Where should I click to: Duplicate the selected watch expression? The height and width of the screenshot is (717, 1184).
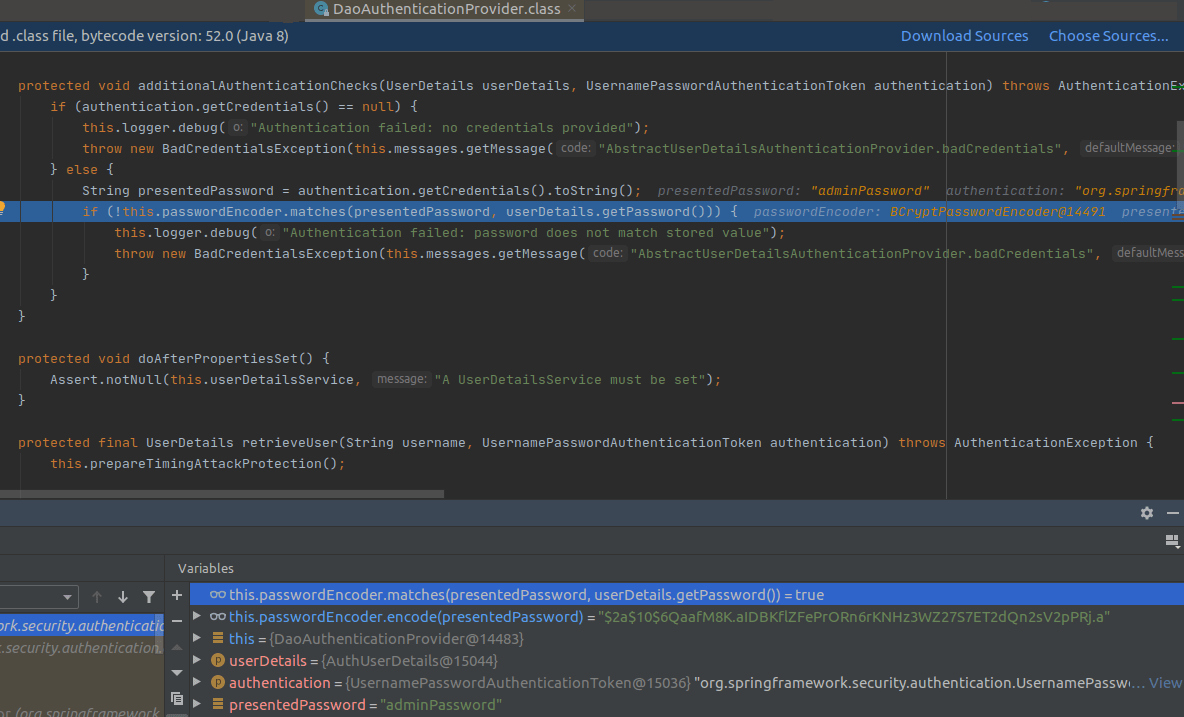pyautogui.click(x=177, y=699)
